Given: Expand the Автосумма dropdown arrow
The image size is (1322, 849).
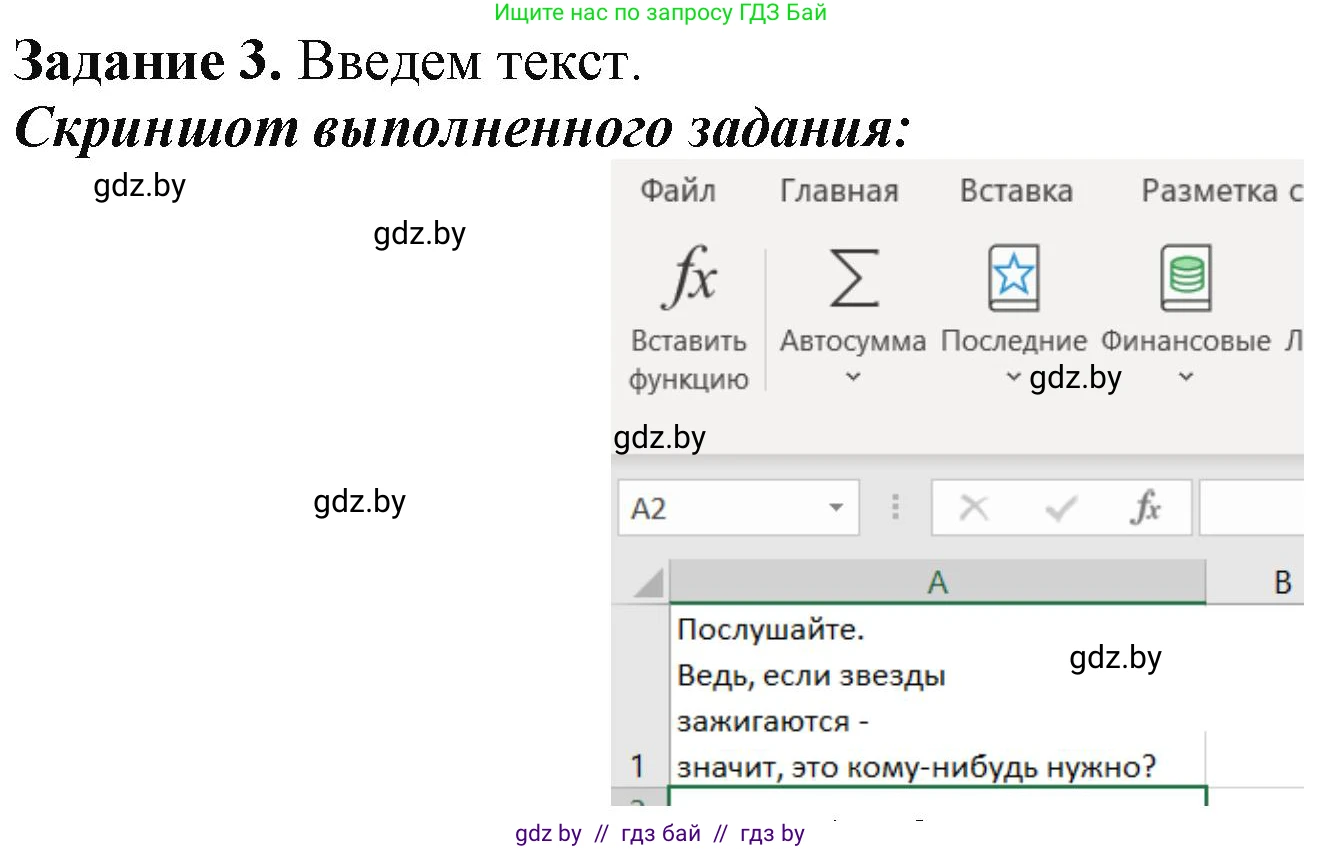Looking at the screenshot, I should (853, 378).
